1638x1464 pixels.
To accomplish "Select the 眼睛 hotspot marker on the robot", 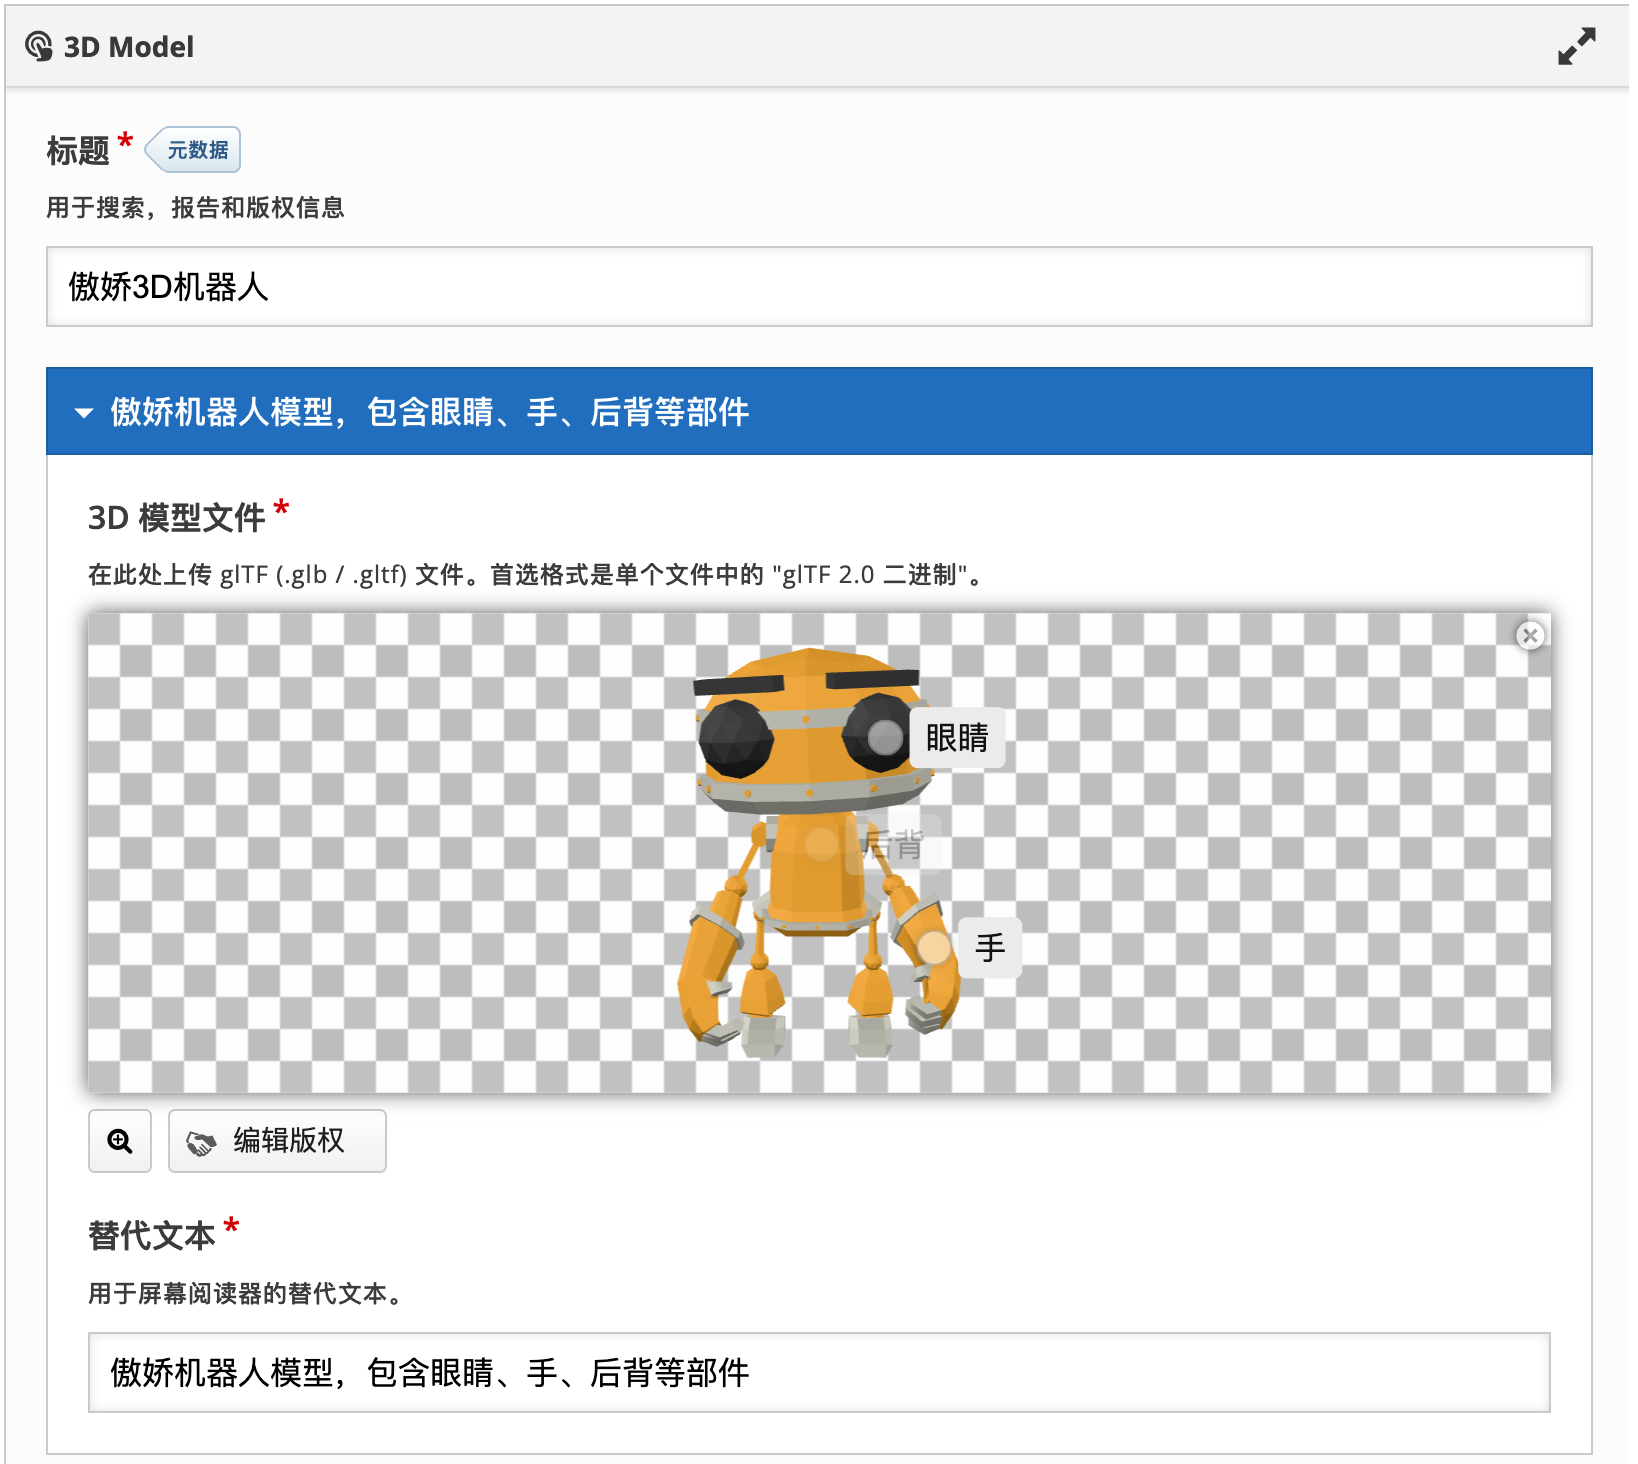I will [884, 739].
